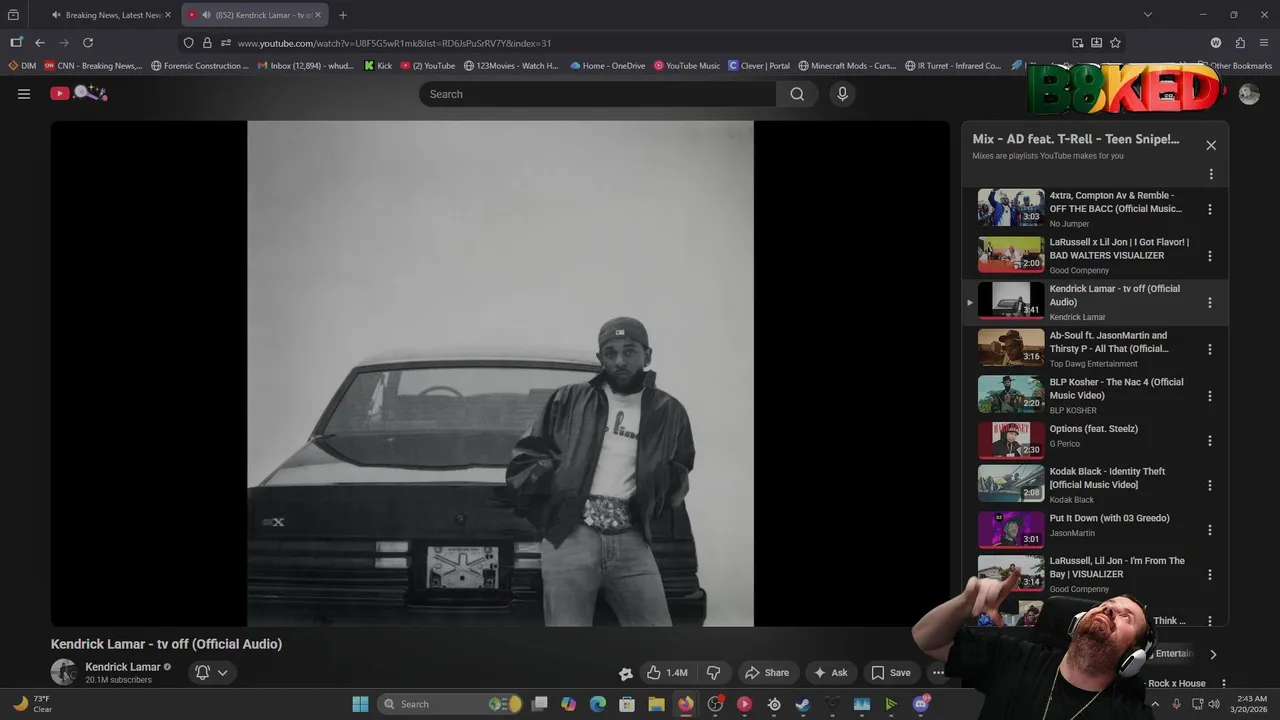The height and width of the screenshot is (720, 1280).
Task: Open site information padlock icon
Action: point(207,43)
